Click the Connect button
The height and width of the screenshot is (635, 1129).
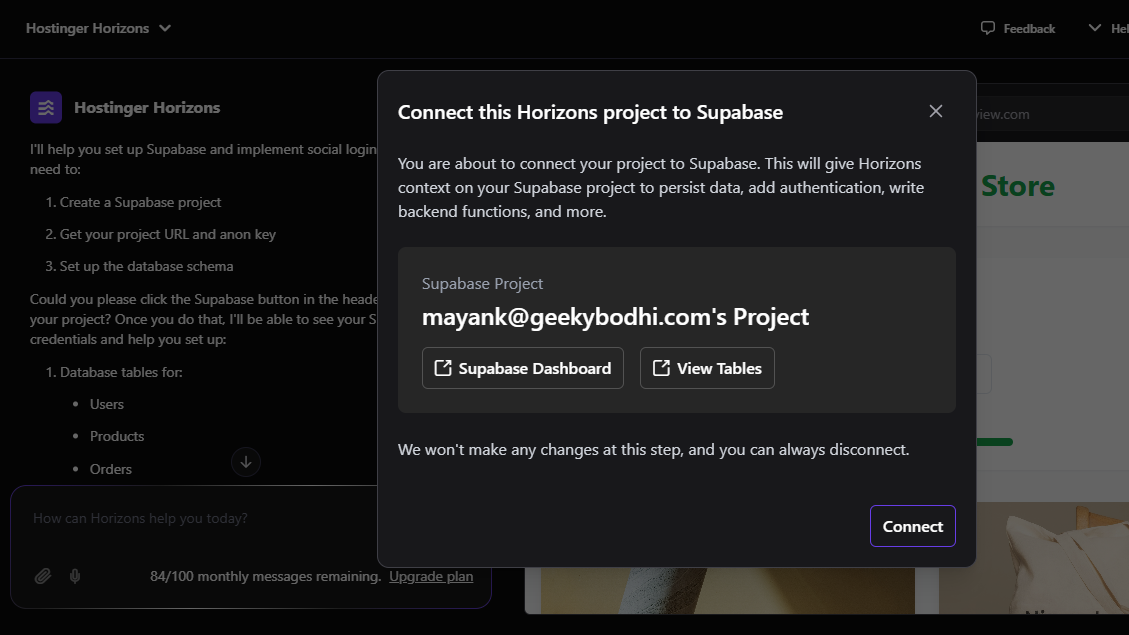click(x=912, y=525)
